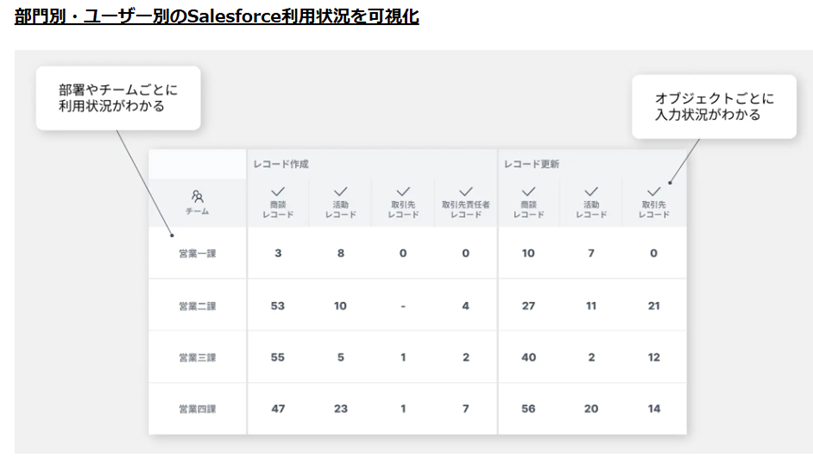Click value 27 in the 営業二課 row
The image size is (813, 459).
(528, 305)
